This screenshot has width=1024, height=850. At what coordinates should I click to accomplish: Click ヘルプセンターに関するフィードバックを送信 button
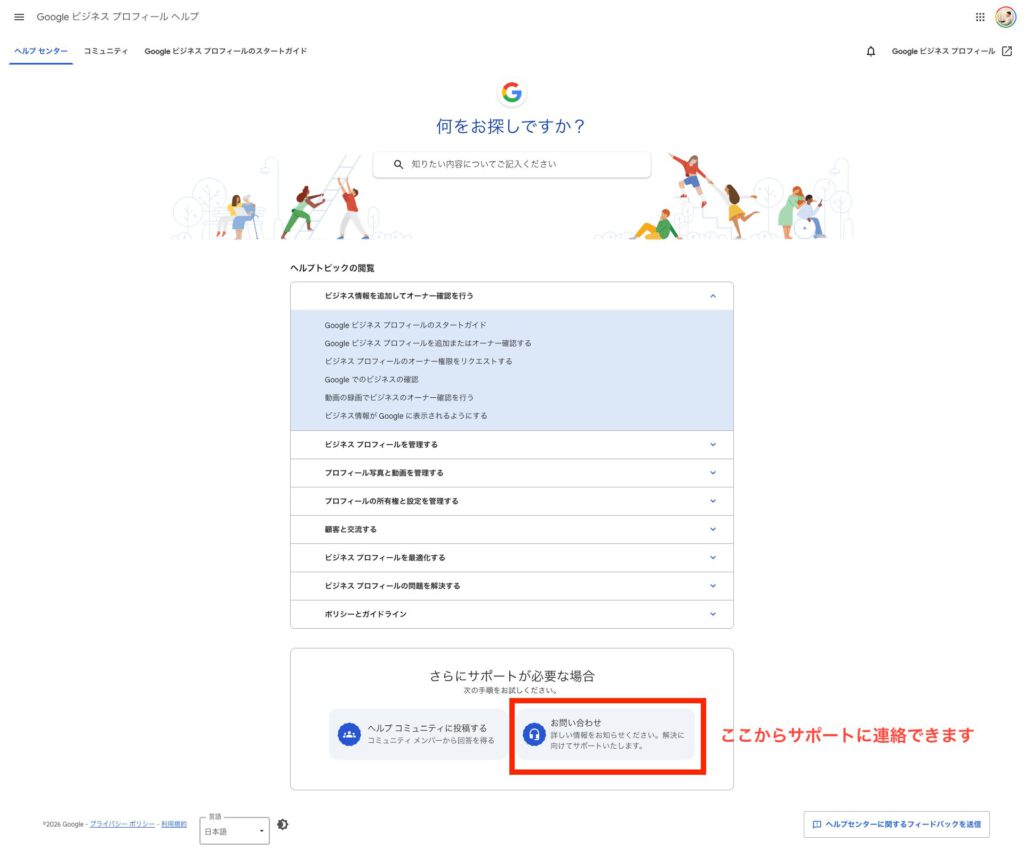click(x=896, y=825)
